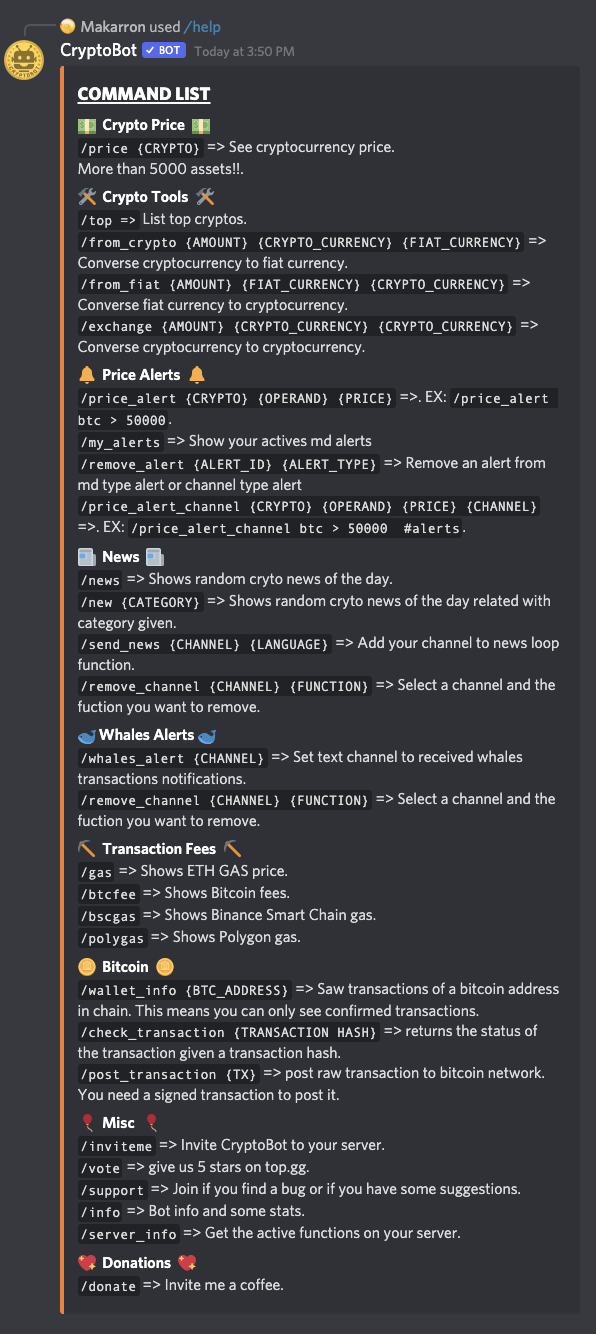The height and width of the screenshot is (1334, 596).
Task: Click the whale emoji beside Whales Alerts
Action: tap(88, 734)
